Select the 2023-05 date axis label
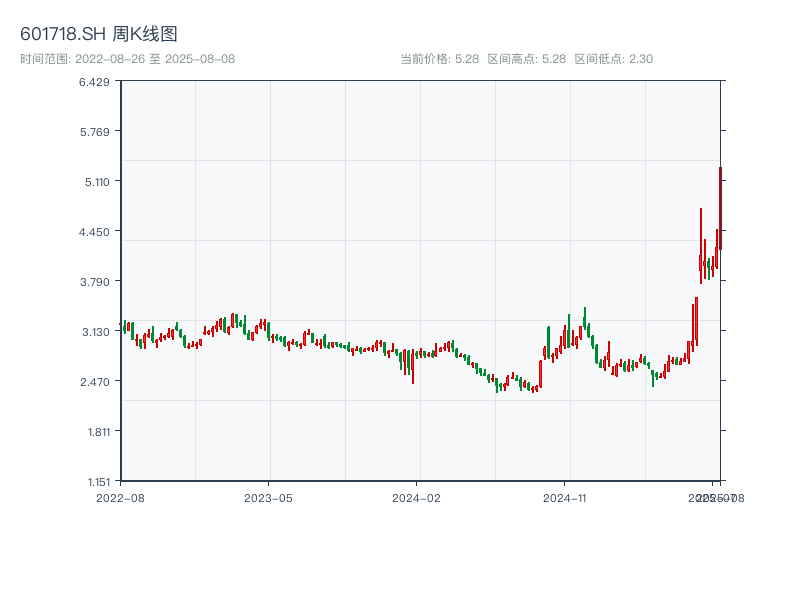This screenshot has height=600, width=800. [x=269, y=497]
